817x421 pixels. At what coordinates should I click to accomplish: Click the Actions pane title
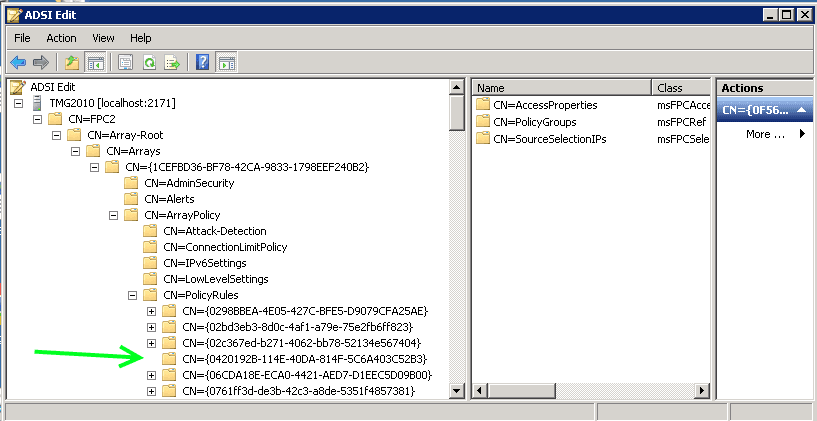point(742,88)
